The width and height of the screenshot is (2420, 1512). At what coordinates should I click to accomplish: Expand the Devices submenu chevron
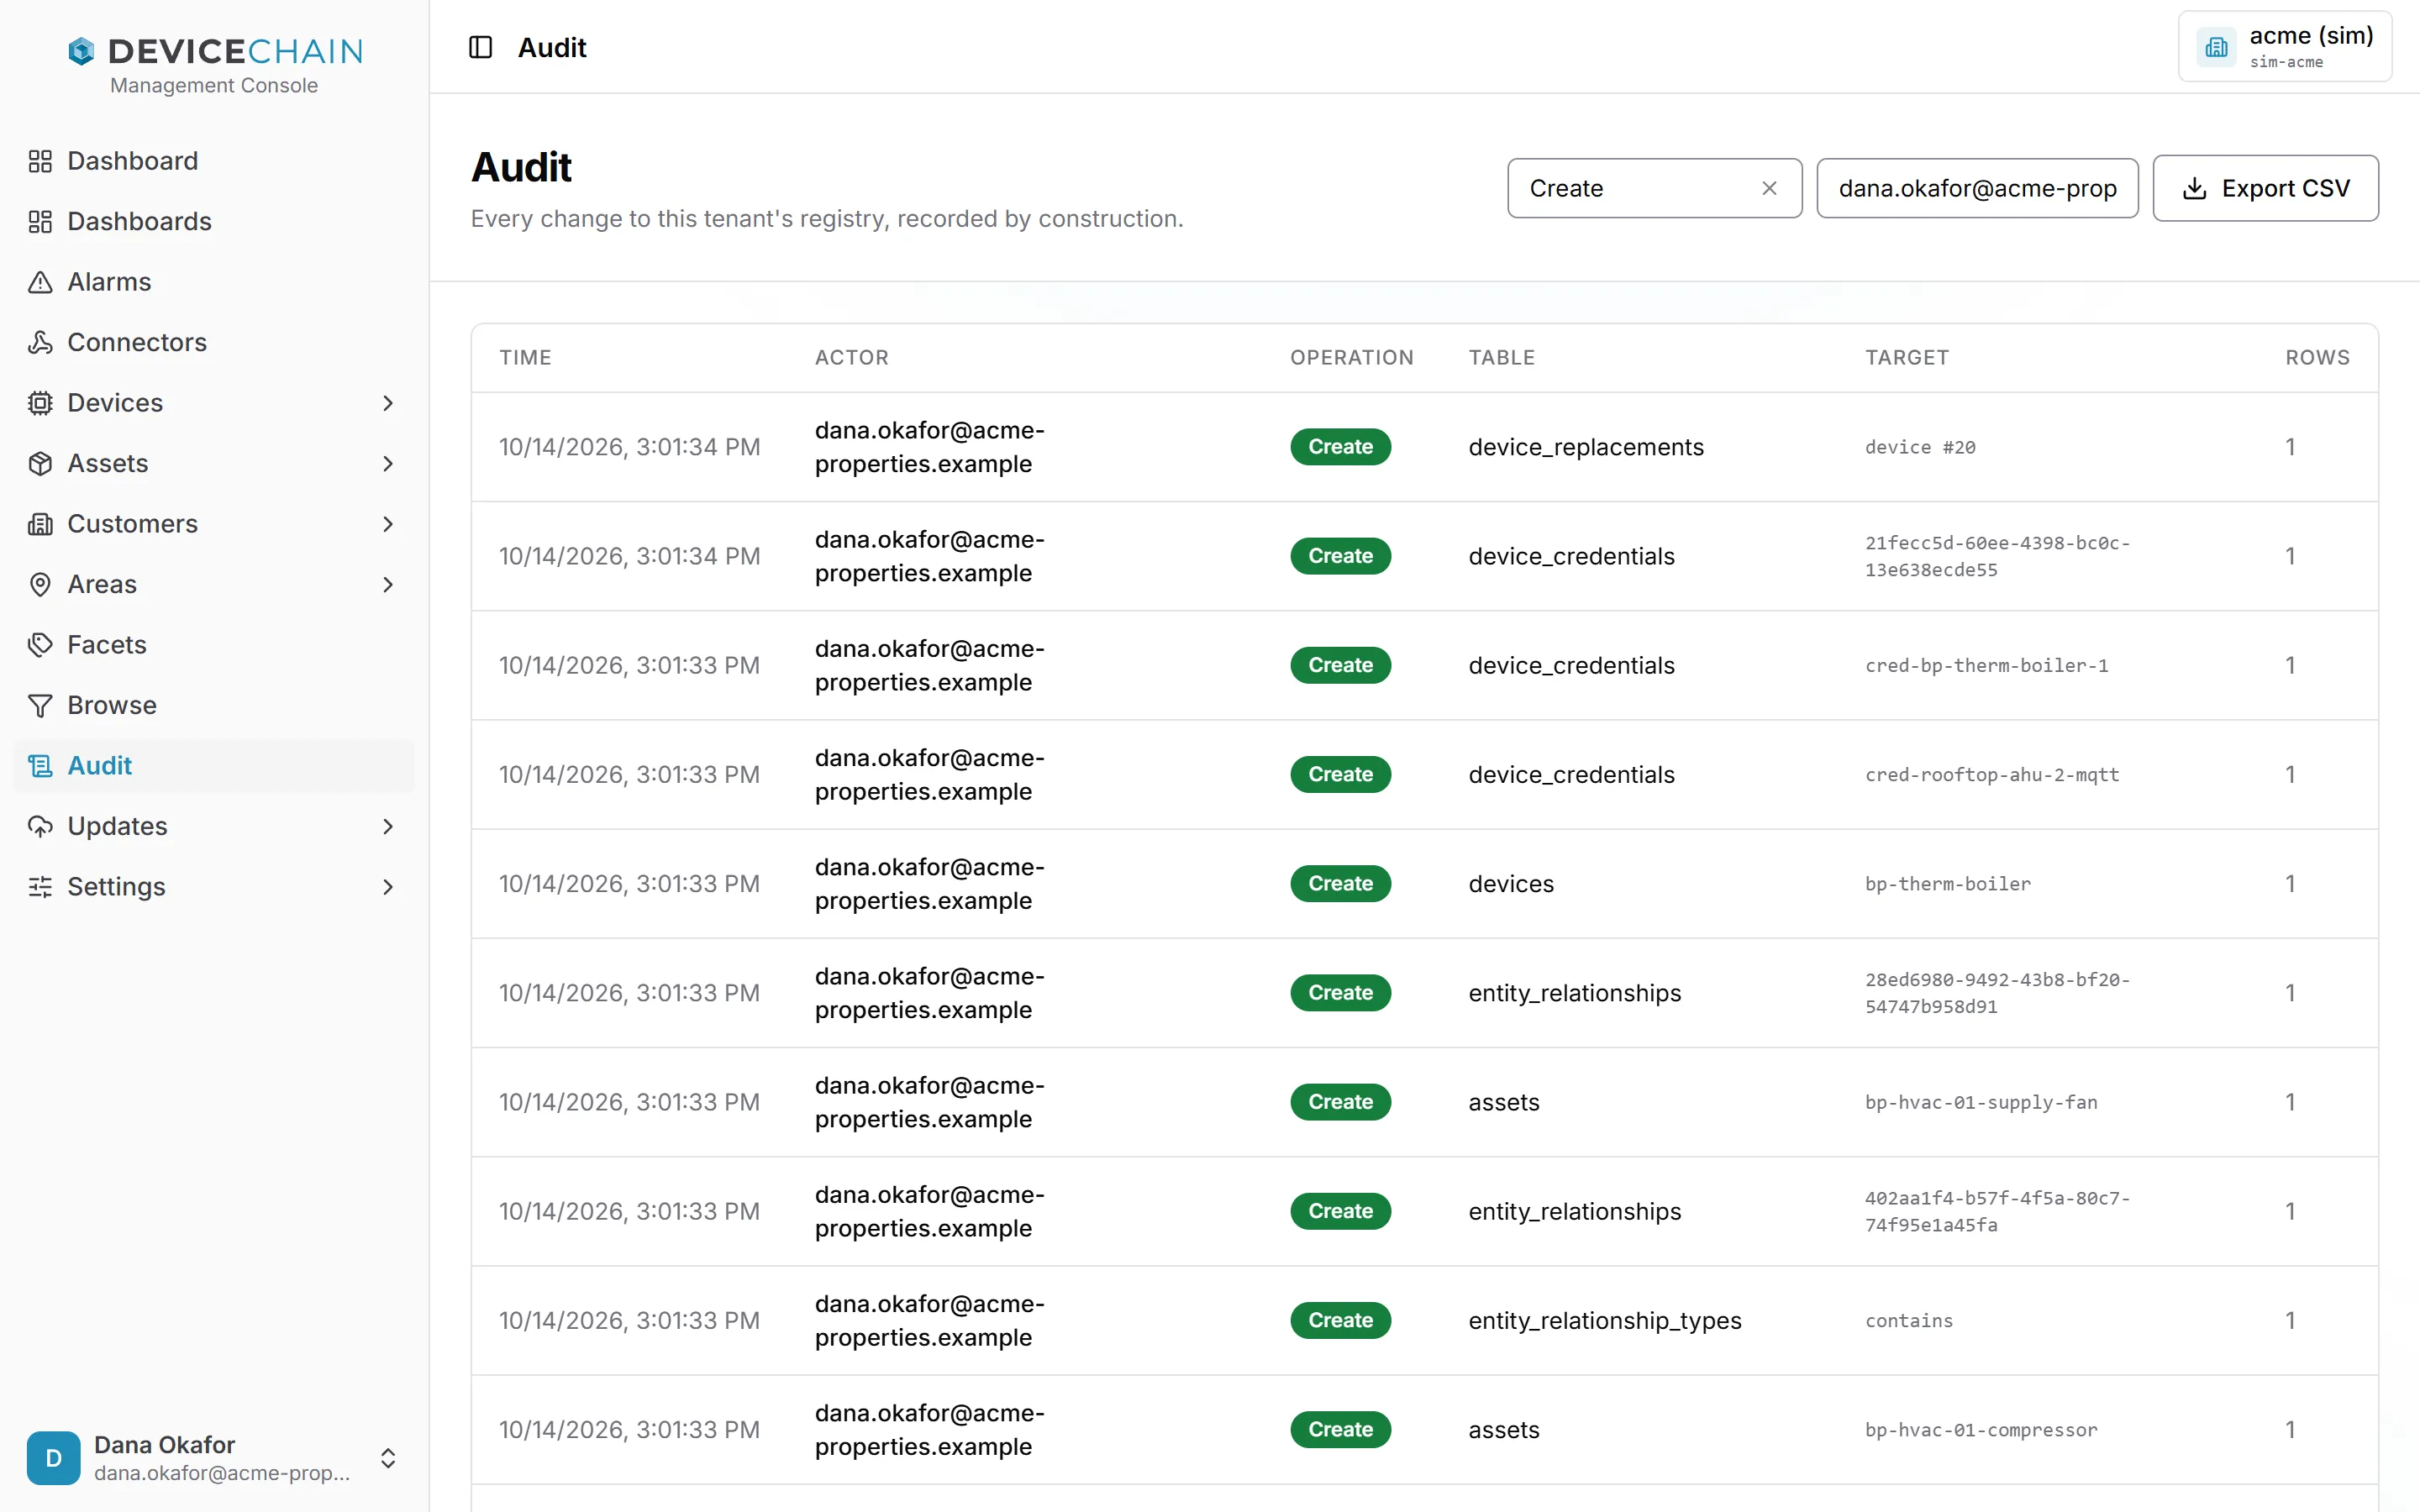(x=388, y=403)
